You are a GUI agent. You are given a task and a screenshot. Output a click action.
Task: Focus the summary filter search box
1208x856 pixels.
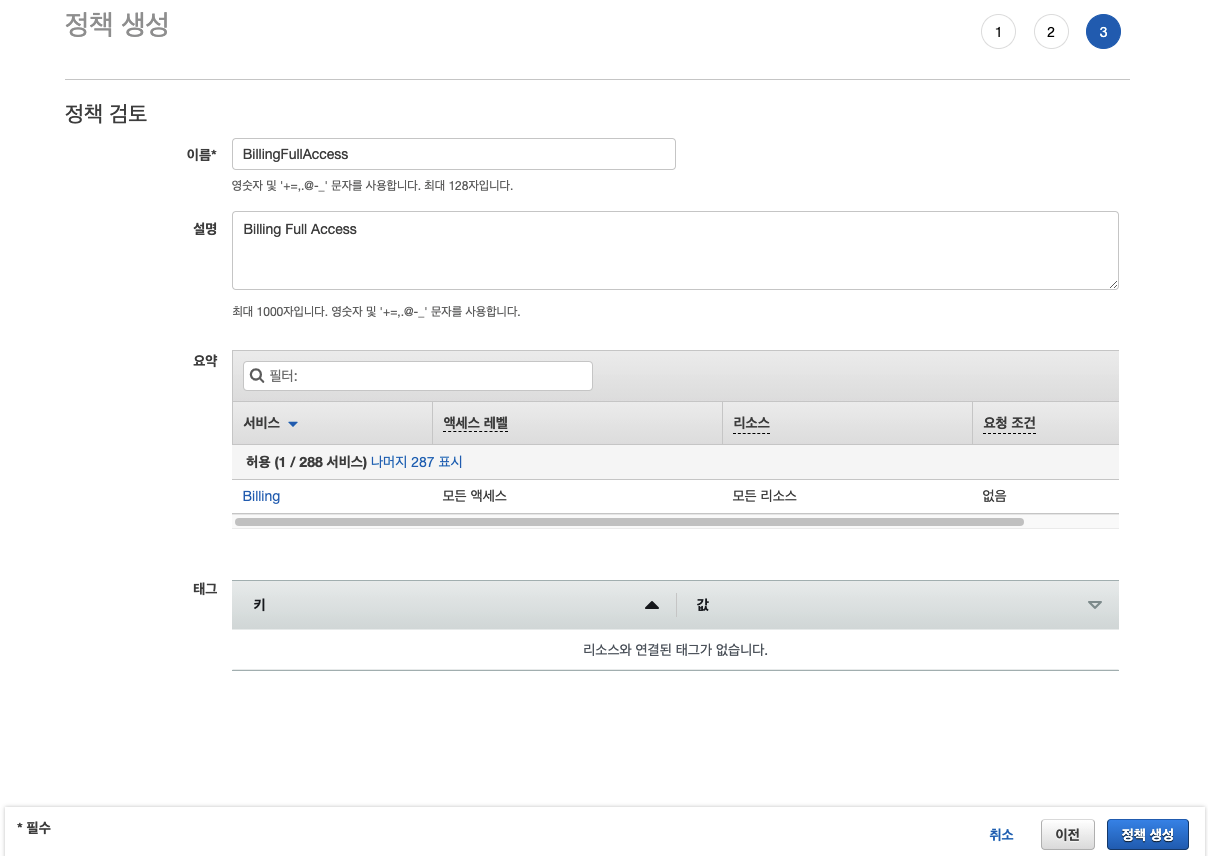pyautogui.click(x=418, y=376)
